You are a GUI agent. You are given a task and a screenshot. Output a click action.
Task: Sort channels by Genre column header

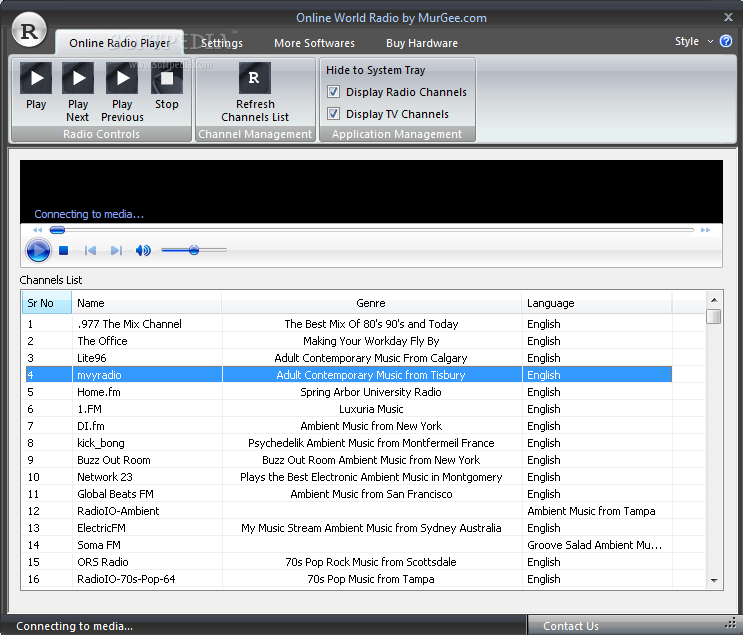371,303
